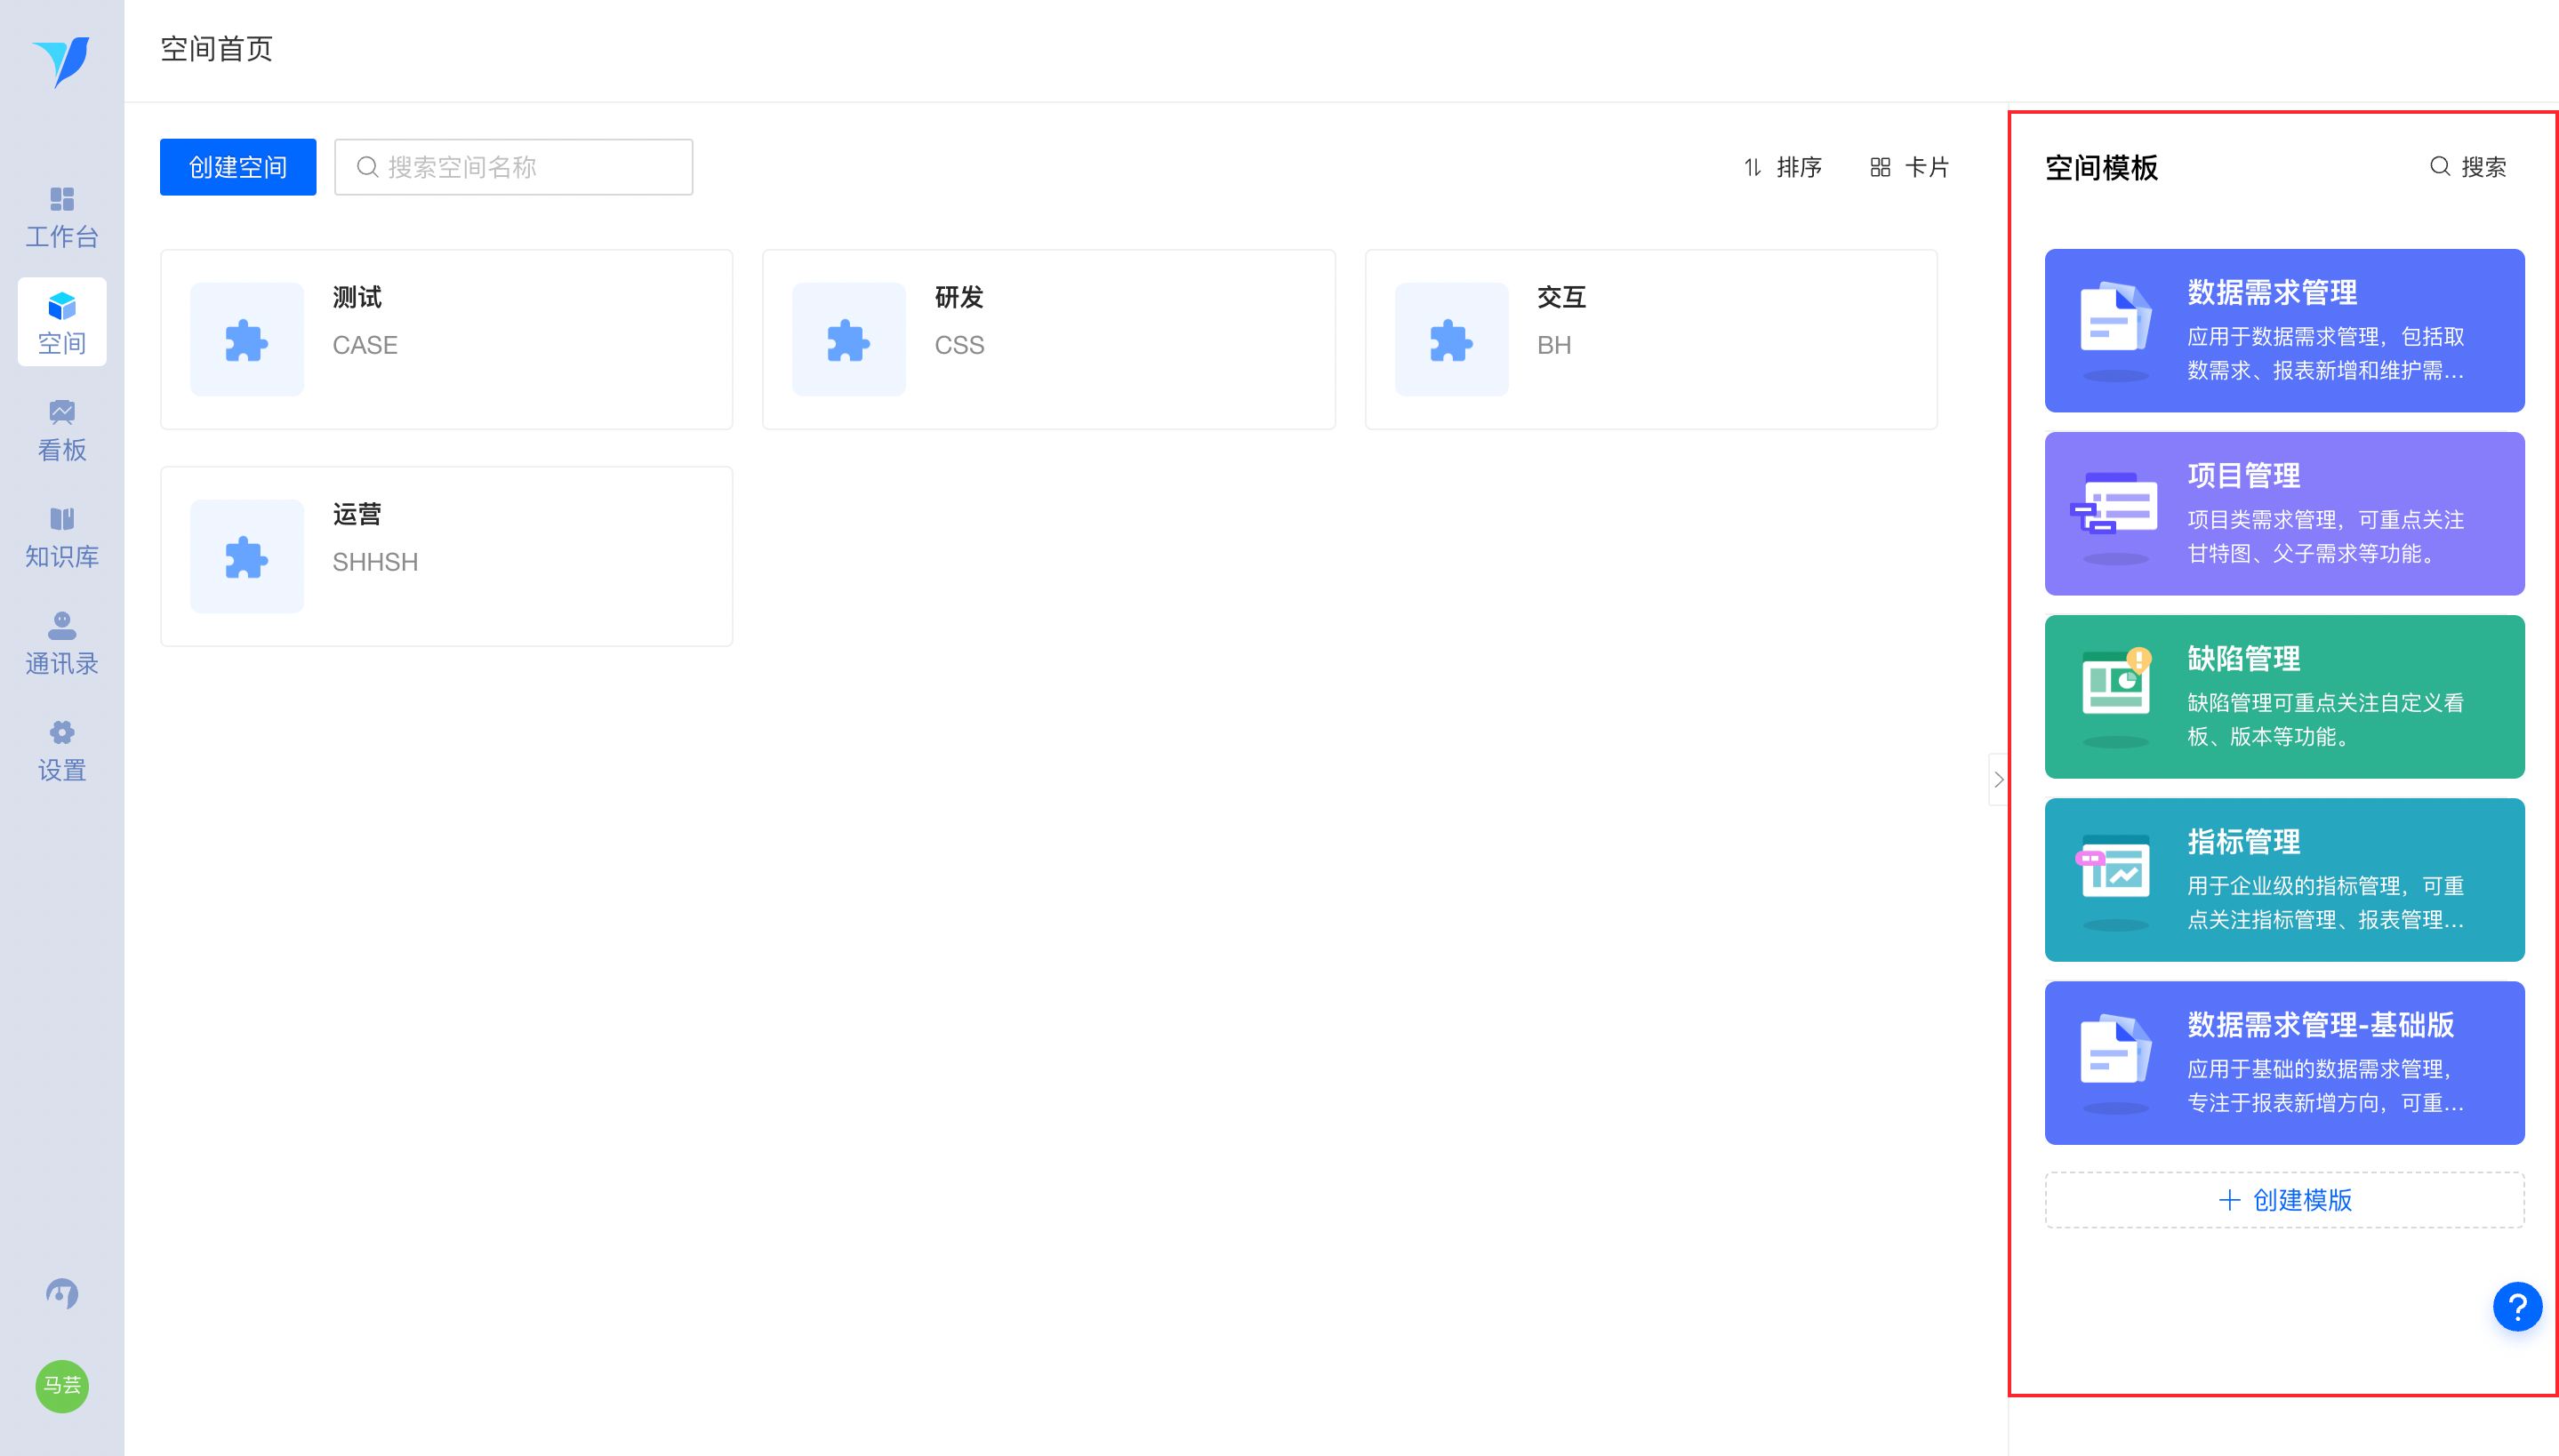Viewport: 2559px width, 1456px height.
Task: Select the 看板 sidebar icon
Action: click(x=62, y=430)
